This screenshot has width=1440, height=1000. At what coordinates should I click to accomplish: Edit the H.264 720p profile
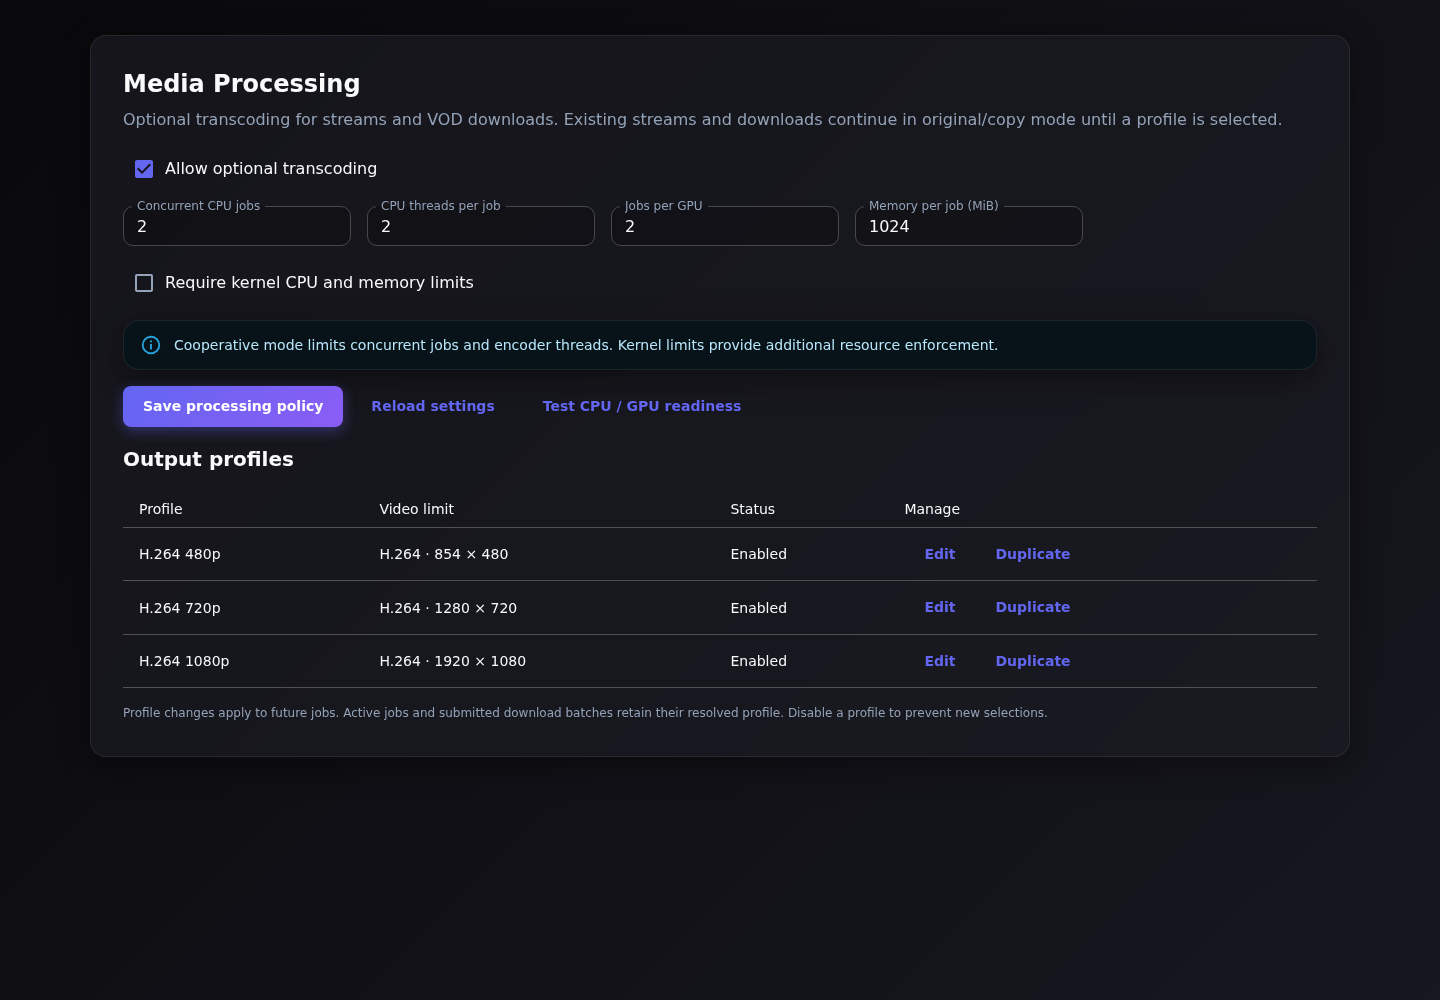pyautogui.click(x=940, y=607)
